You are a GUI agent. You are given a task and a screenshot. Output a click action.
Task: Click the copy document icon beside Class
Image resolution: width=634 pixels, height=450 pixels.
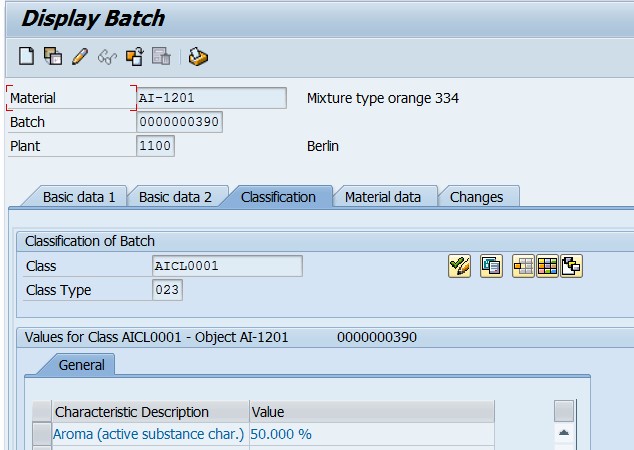click(x=491, y=266)
